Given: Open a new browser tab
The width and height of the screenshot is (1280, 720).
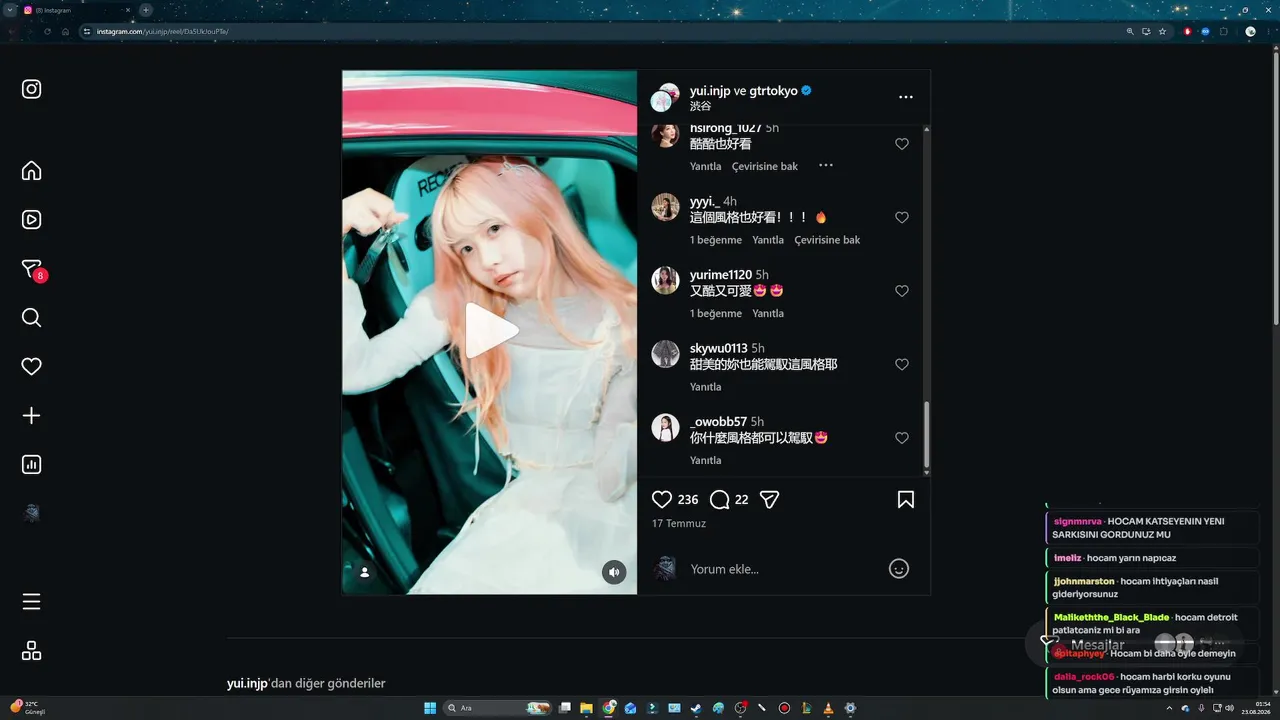Looking at the screenshot, I should click(x=146, y=10).
